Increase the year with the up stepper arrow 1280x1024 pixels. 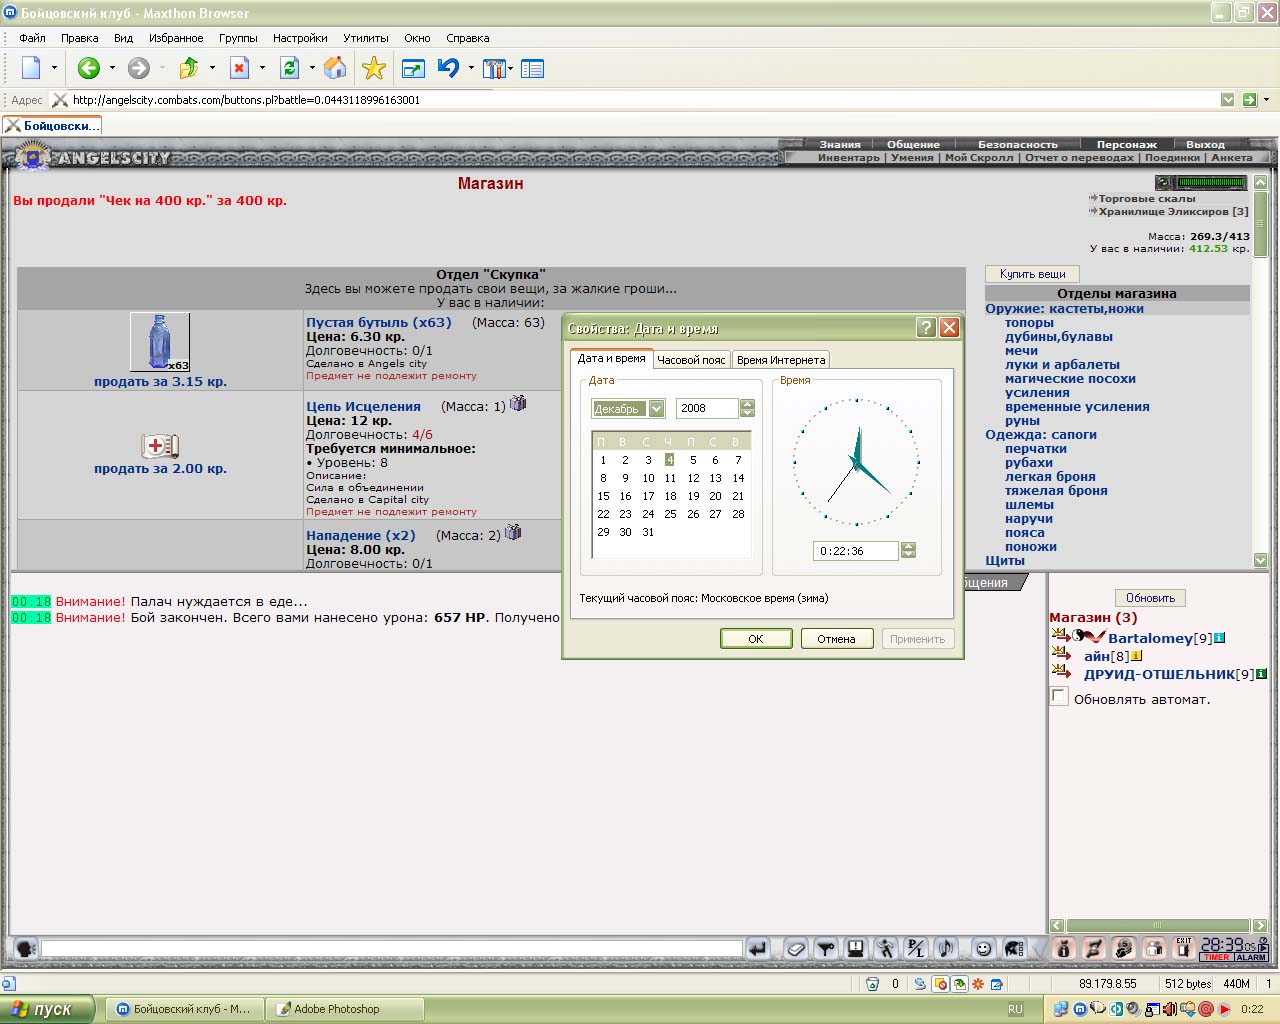pos(747,404)
